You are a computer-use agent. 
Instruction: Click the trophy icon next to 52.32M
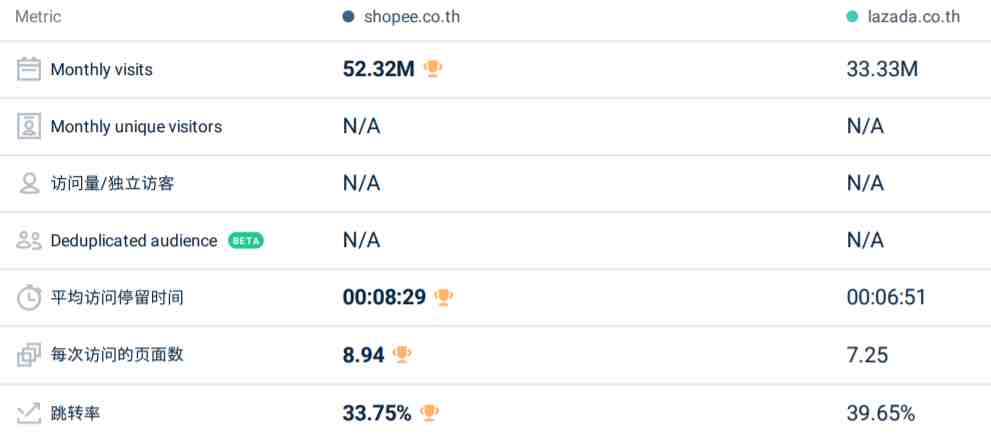[433, 68]
